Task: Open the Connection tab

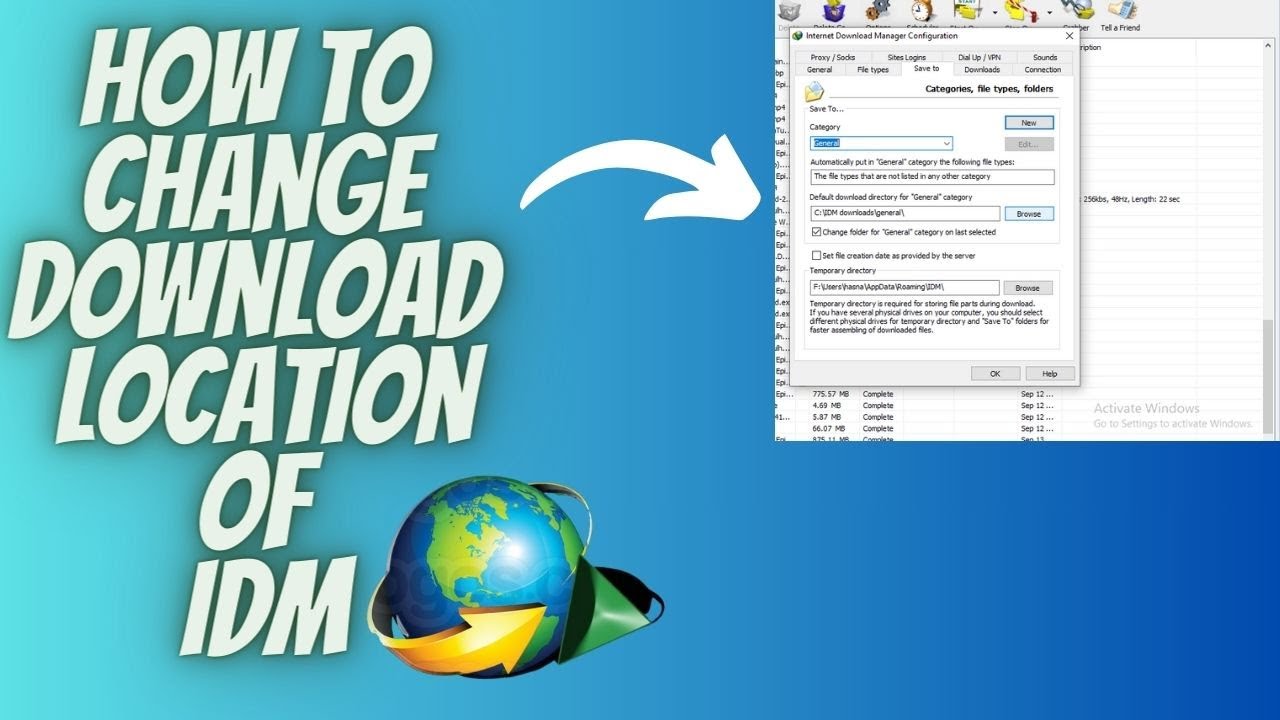Action: pos(1043,70)
